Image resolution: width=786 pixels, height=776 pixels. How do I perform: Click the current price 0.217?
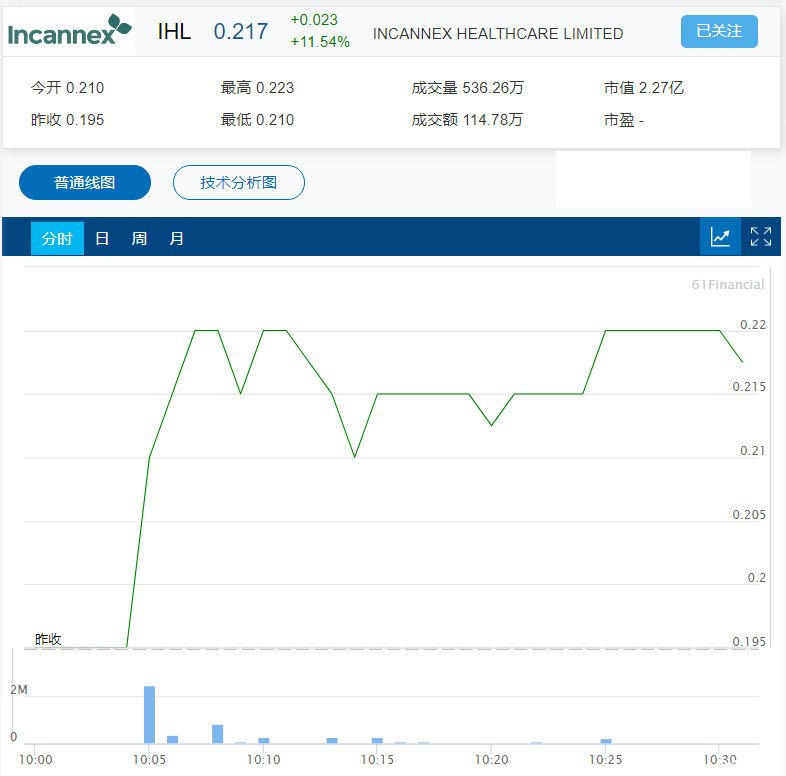coord(241,32)
